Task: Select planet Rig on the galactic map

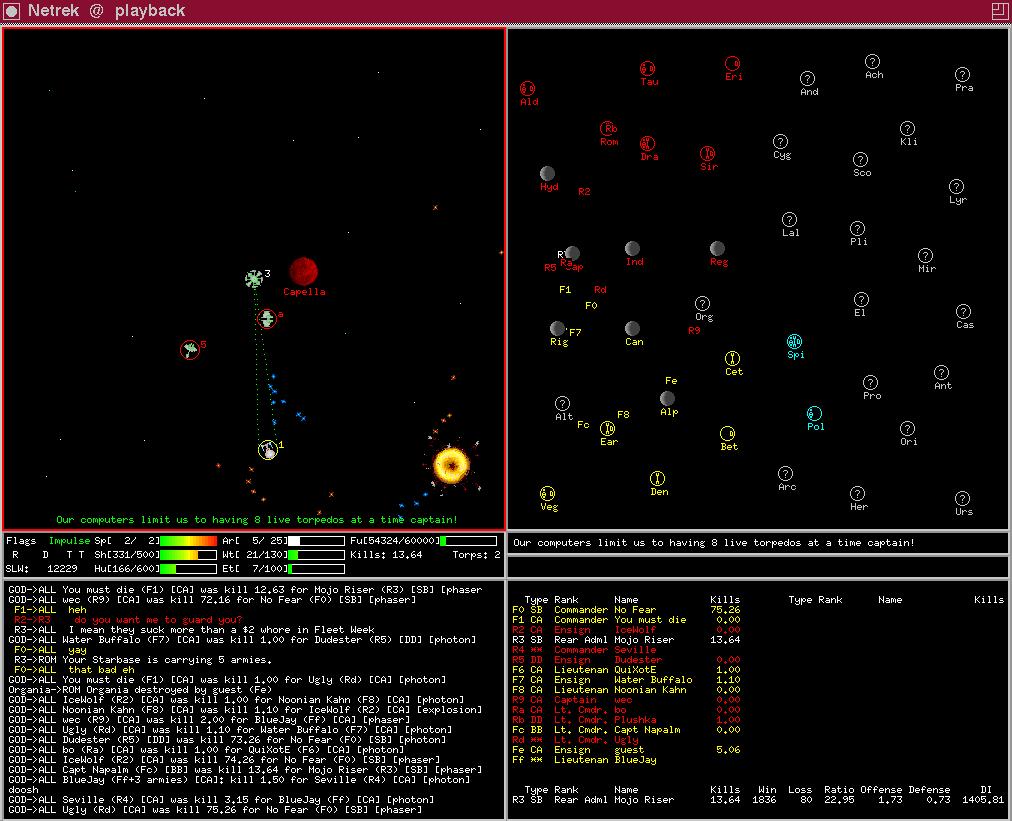Action: click(x=558, y=329)
